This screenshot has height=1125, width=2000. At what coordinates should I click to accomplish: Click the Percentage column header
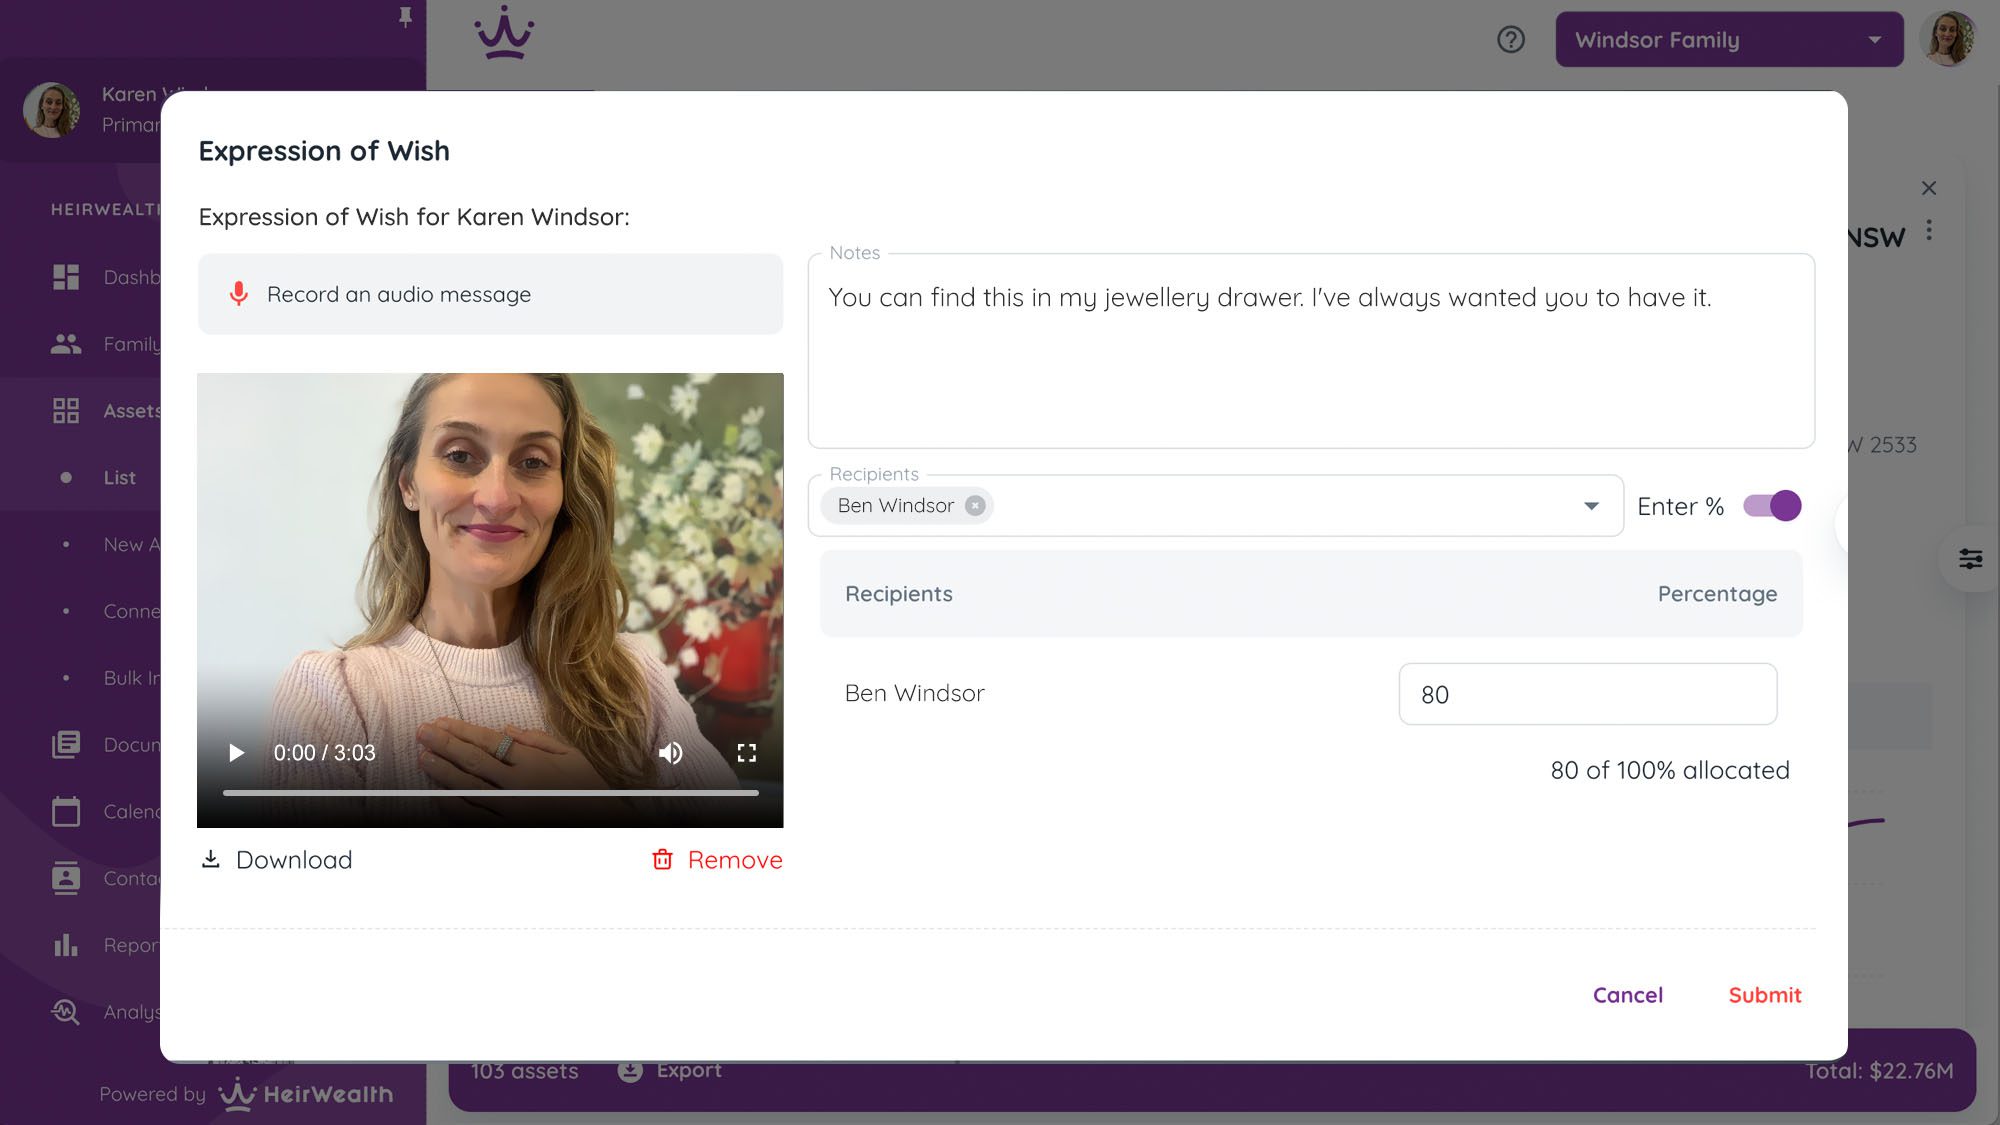[x=1717, y=594]
